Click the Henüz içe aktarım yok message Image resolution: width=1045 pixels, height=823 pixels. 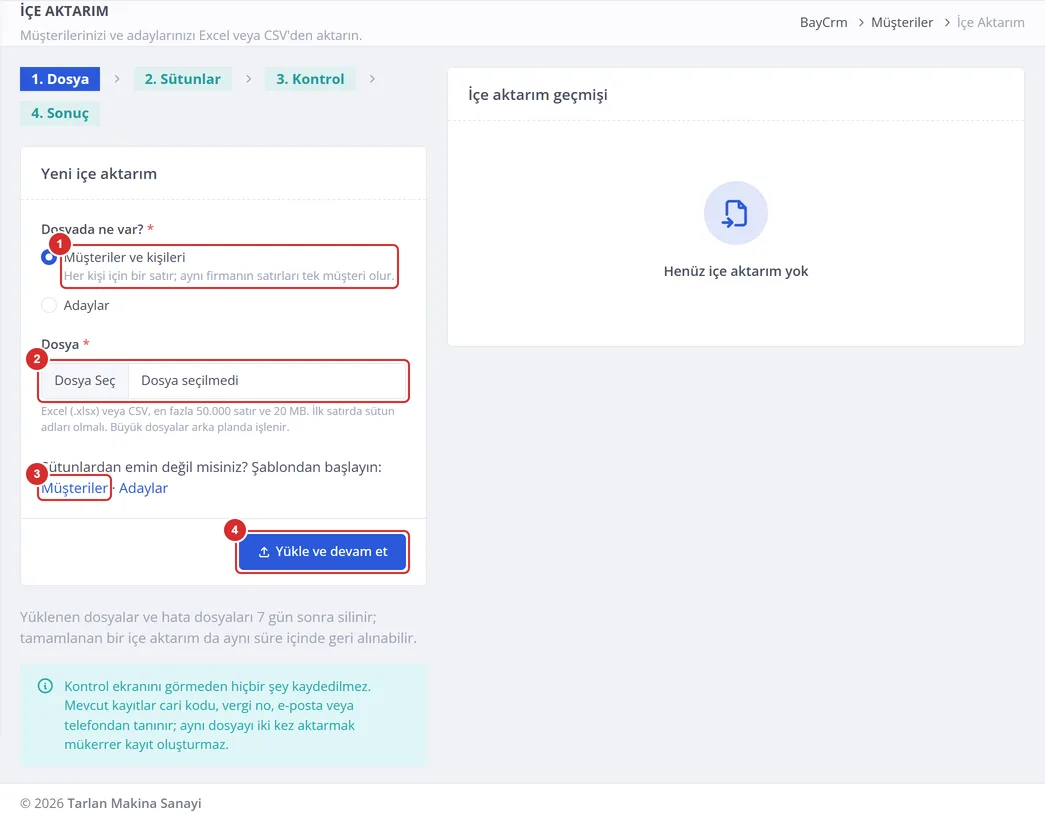736,271
